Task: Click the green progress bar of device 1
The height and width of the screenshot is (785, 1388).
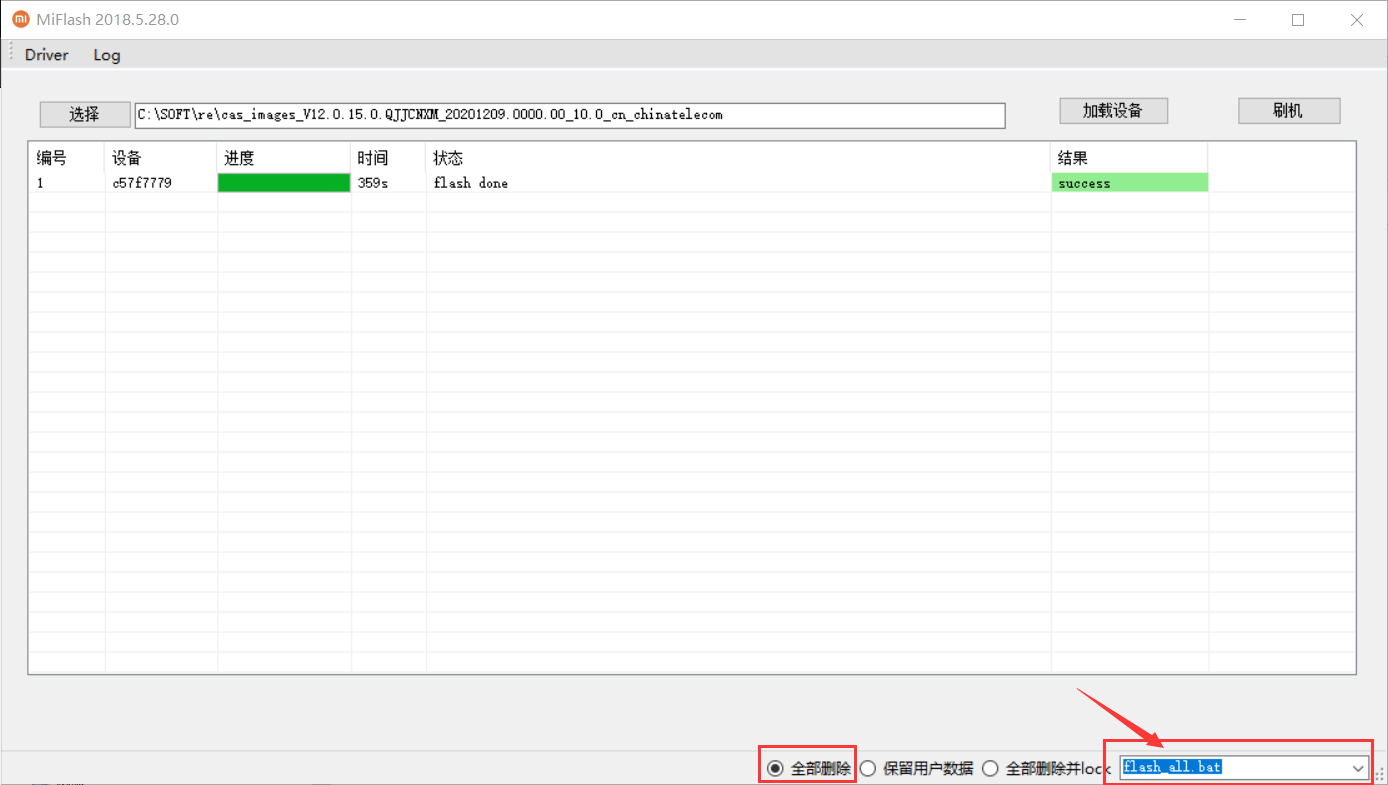Action: point(284,183)
